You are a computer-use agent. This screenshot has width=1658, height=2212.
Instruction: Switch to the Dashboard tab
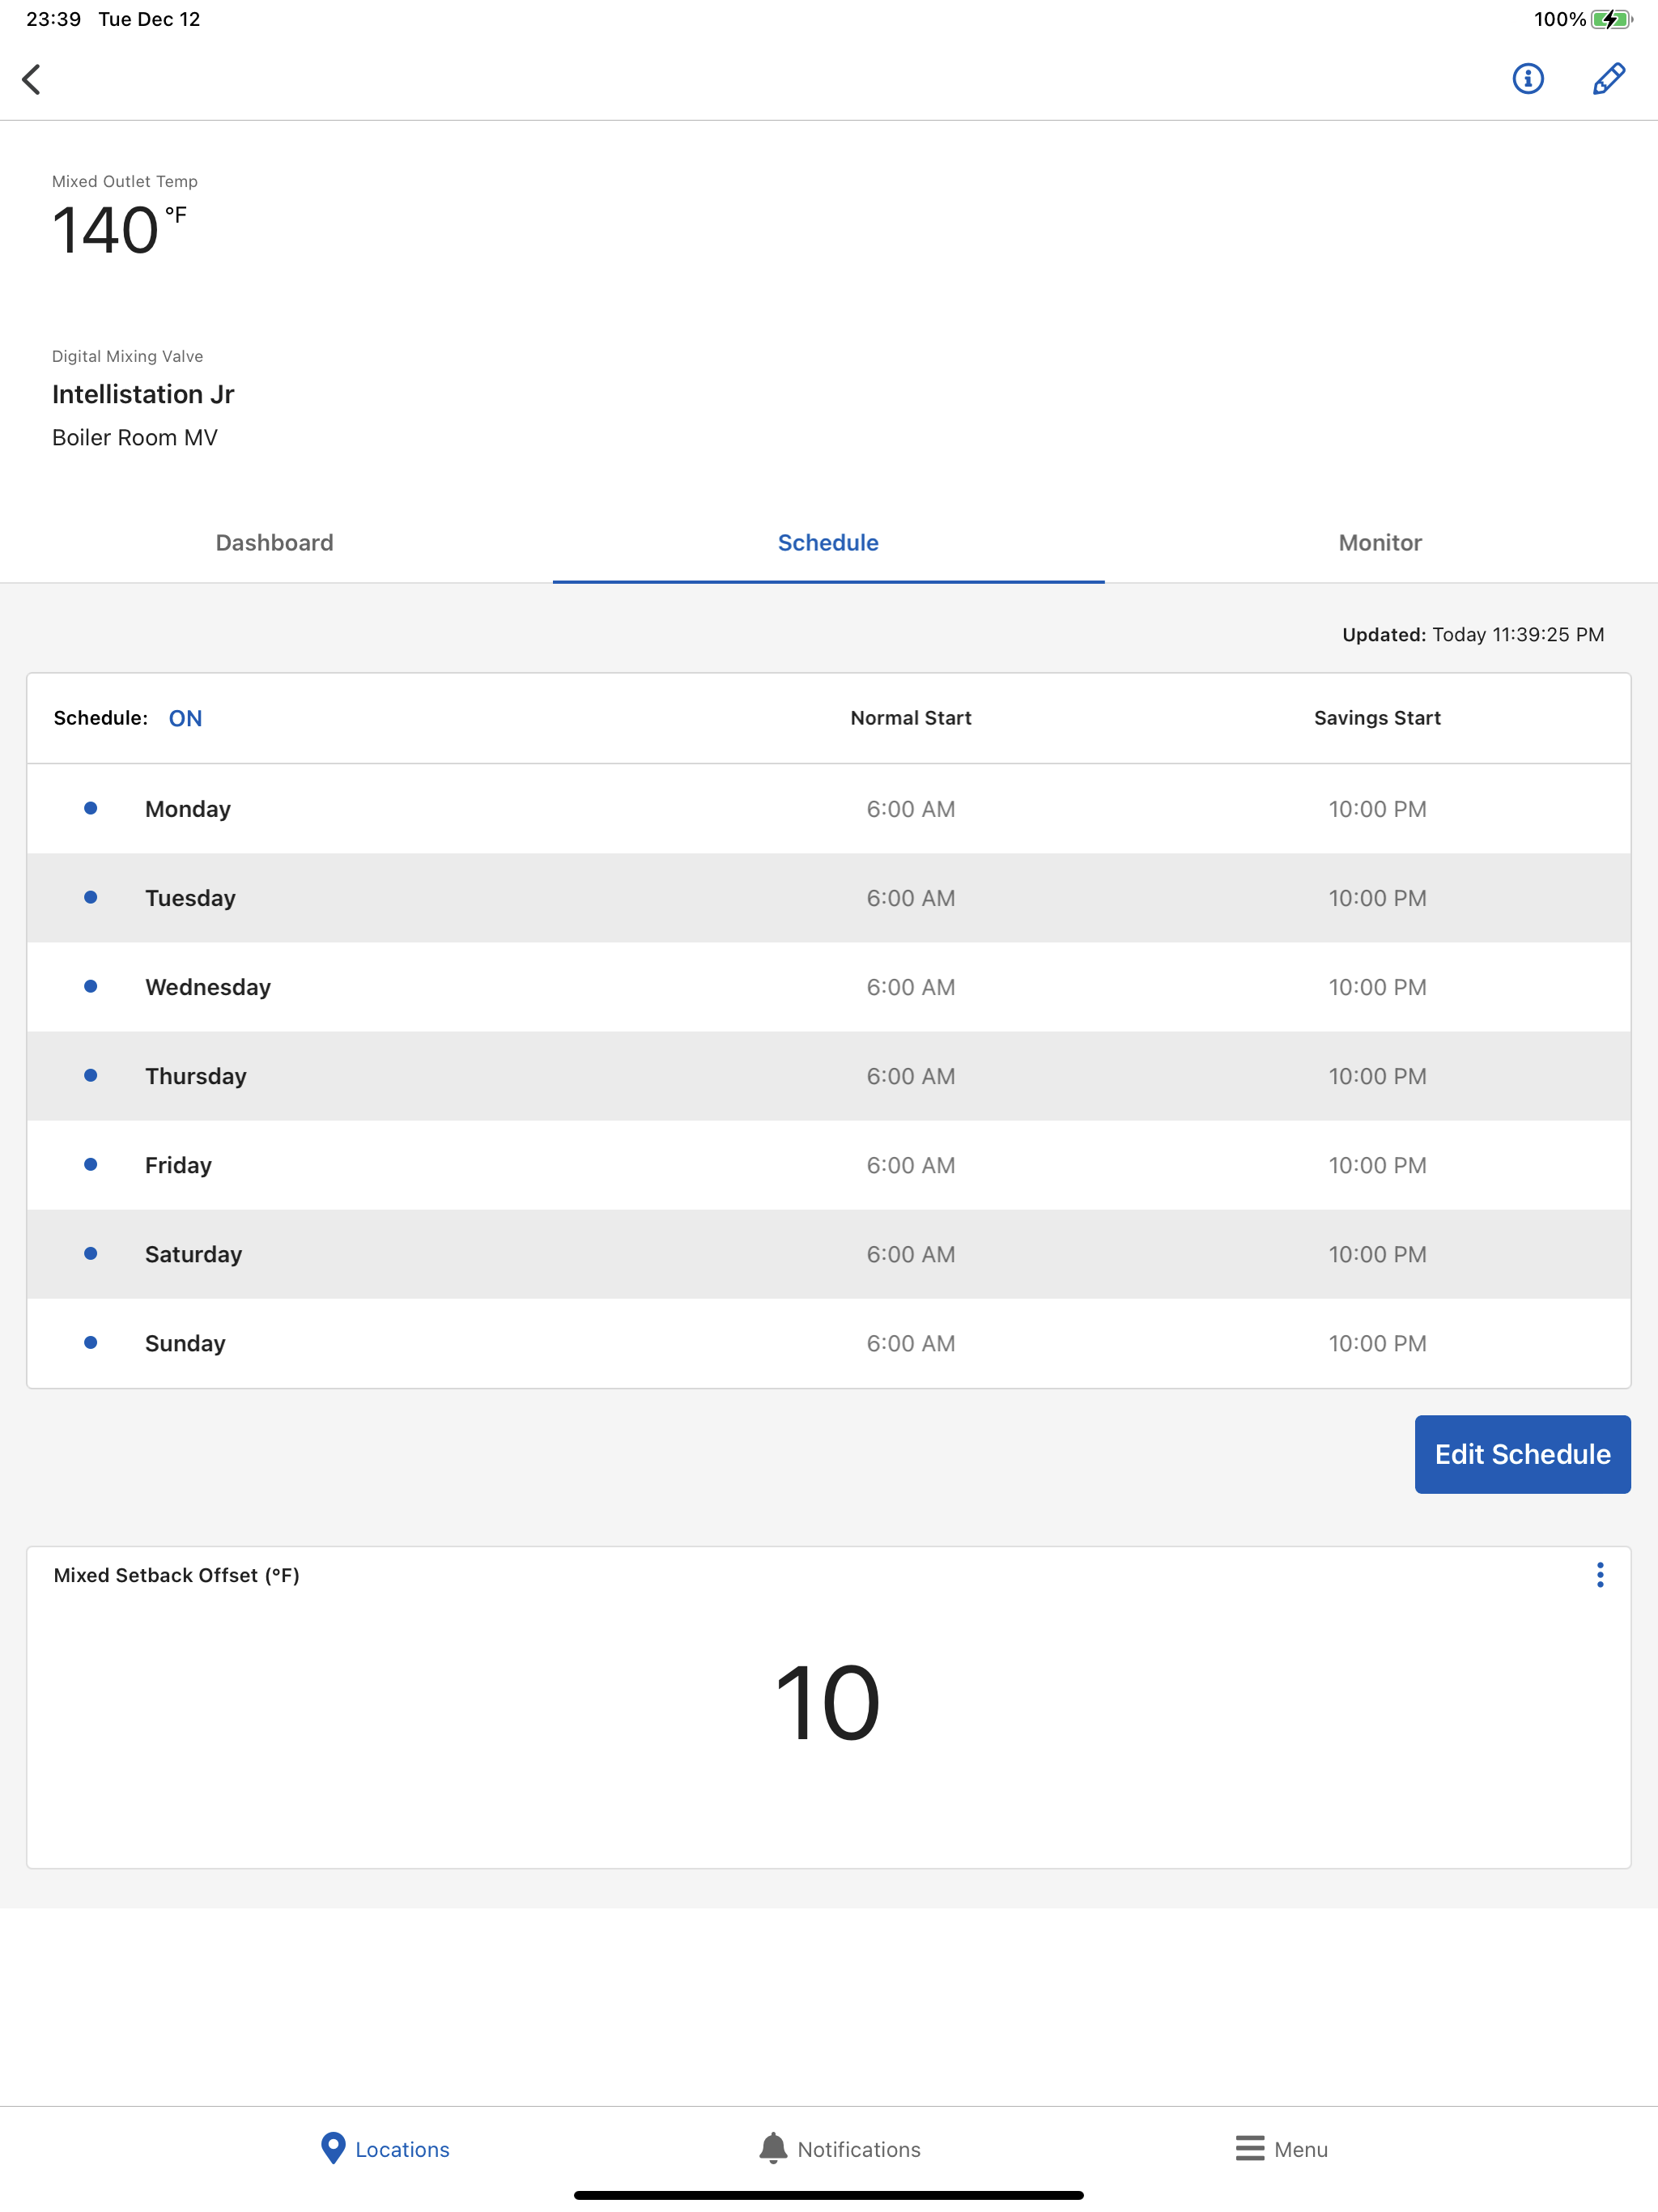[x=275, y=542]
